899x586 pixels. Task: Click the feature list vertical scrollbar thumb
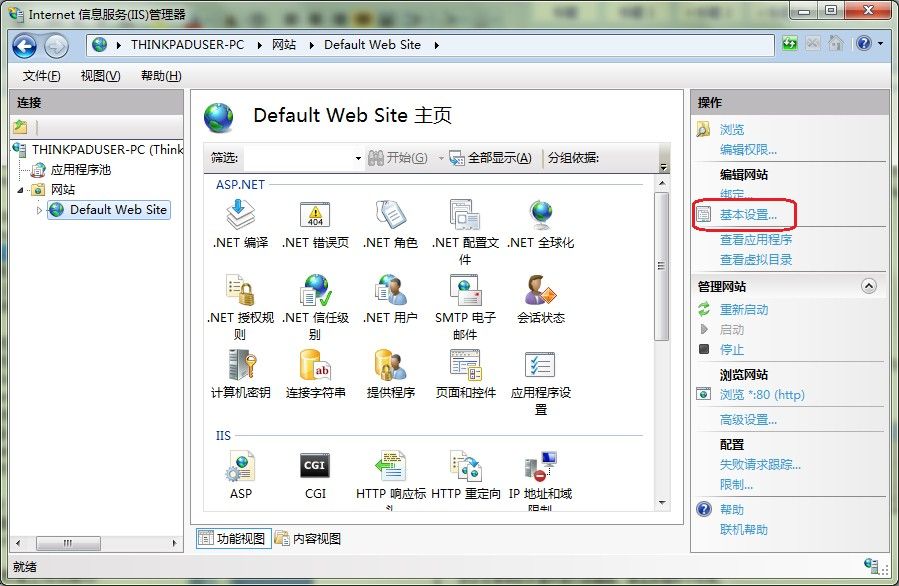pos(662,266)
